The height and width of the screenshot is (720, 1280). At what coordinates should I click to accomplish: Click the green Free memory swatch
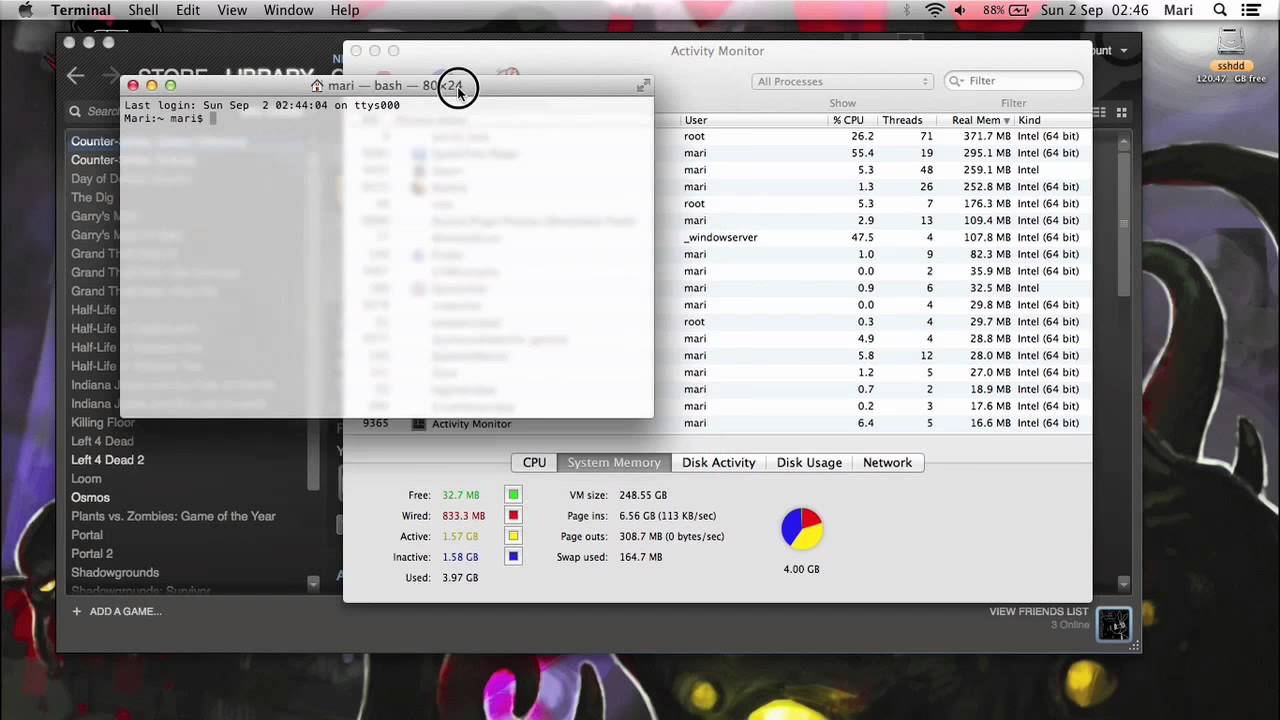point(513,495)
